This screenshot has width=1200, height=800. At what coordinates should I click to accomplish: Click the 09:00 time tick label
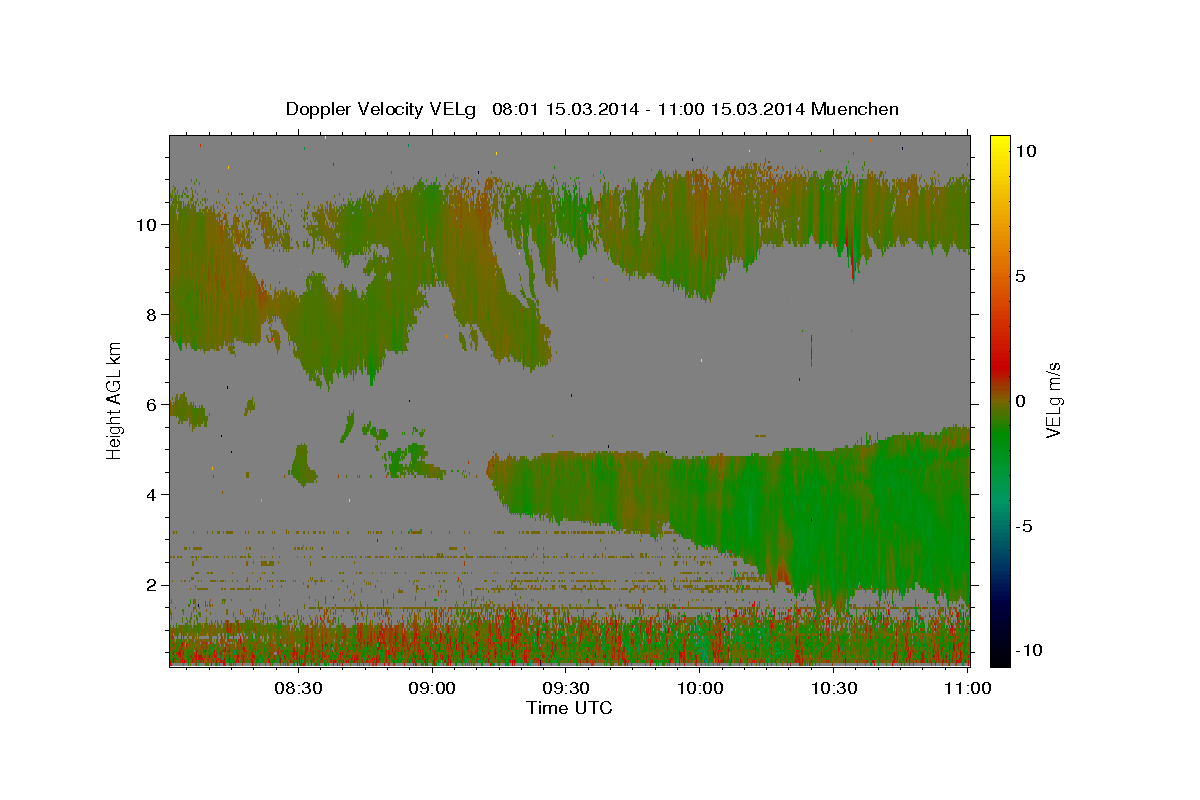(433, 688)
